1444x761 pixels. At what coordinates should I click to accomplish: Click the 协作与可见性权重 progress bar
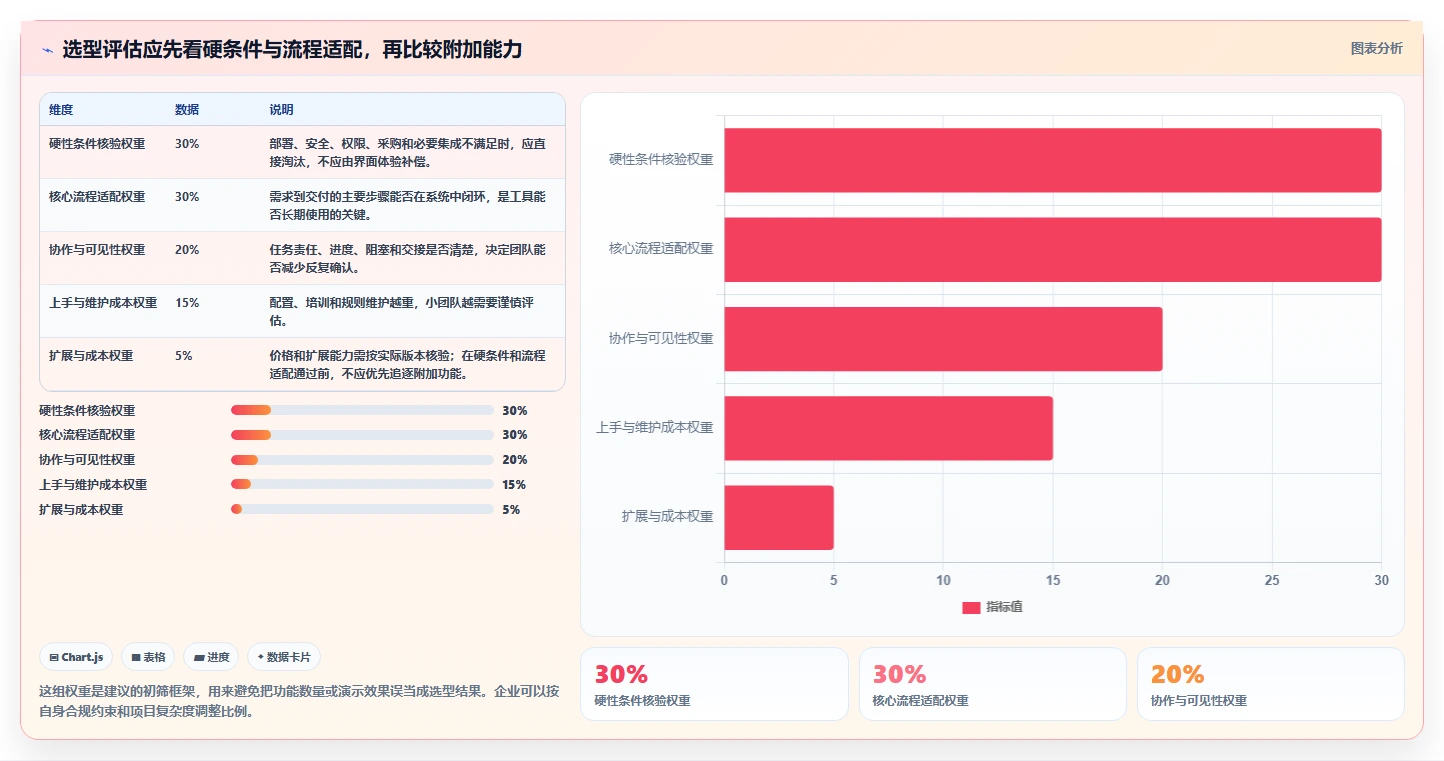pos(362,460)
